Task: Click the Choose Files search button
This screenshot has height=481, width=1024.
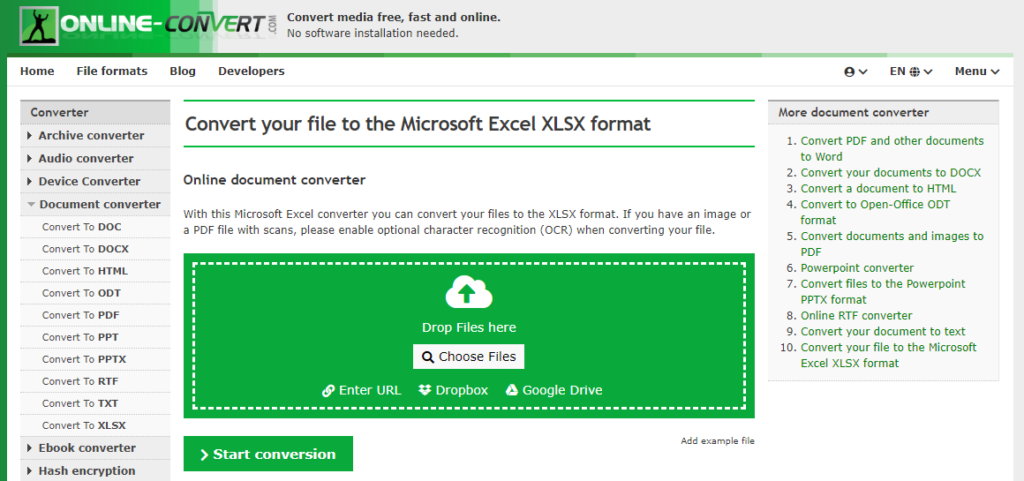Action: click(x=469, y=356)
